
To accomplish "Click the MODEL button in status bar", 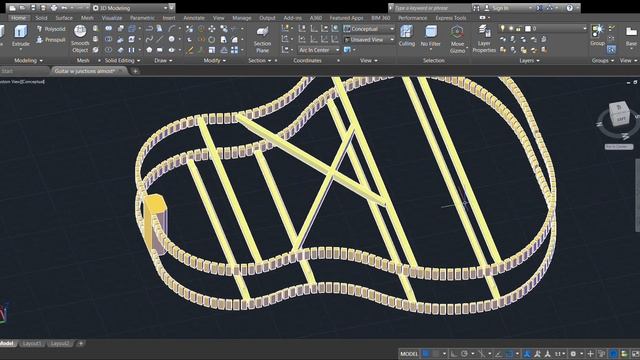I will (x=409, y=354).
